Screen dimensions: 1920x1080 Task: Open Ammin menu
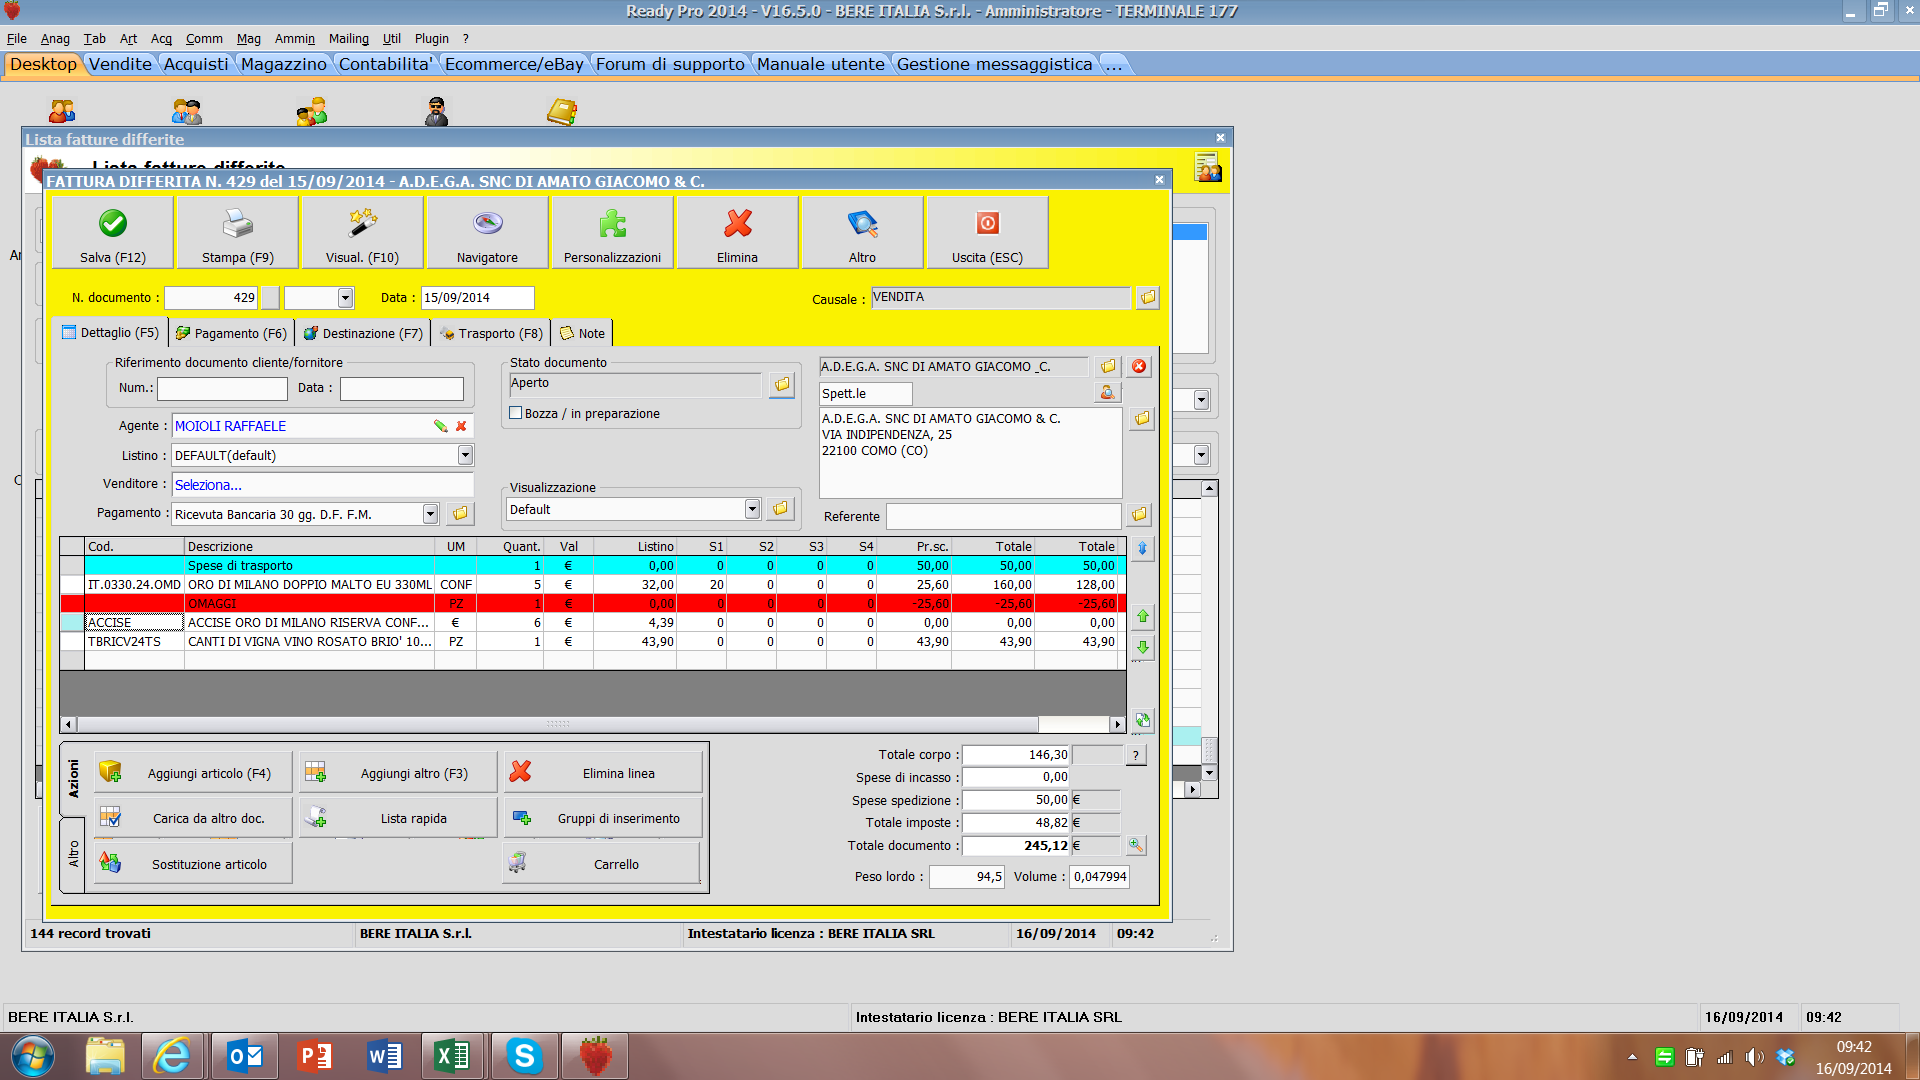294,38
